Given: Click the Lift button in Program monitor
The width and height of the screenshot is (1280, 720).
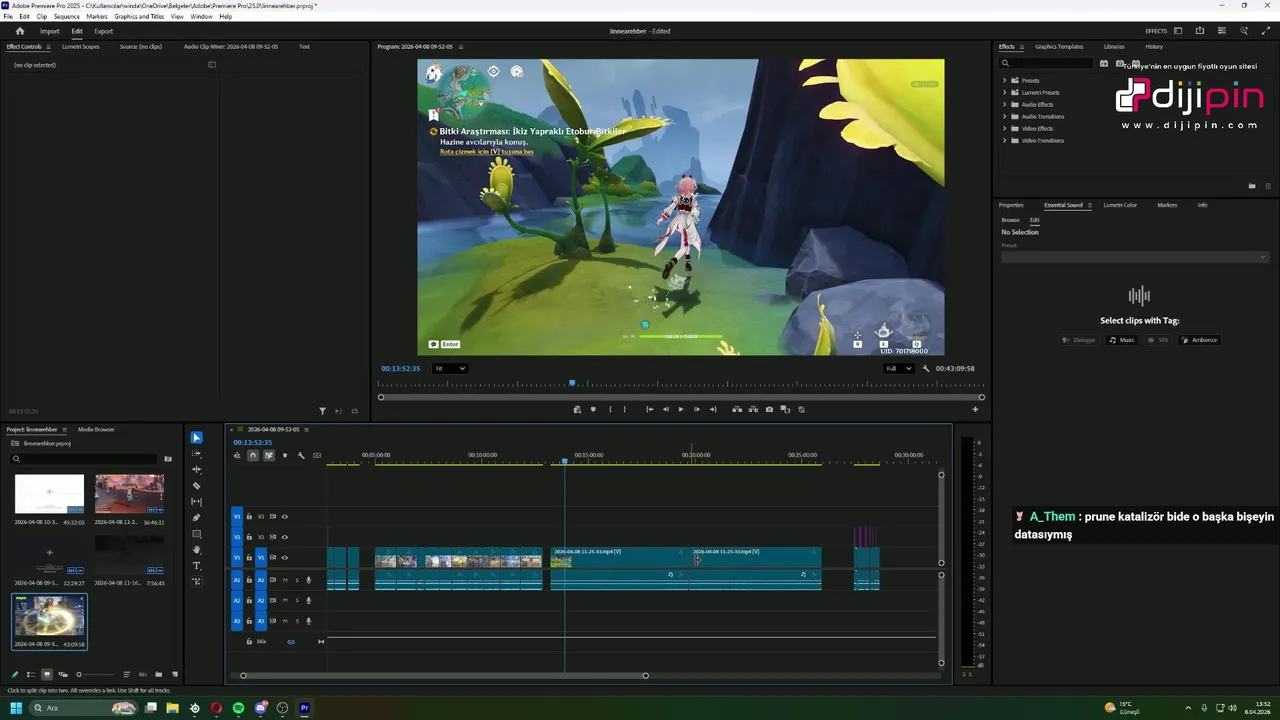Looking at the screenshot, I should (x=737, y=409).
